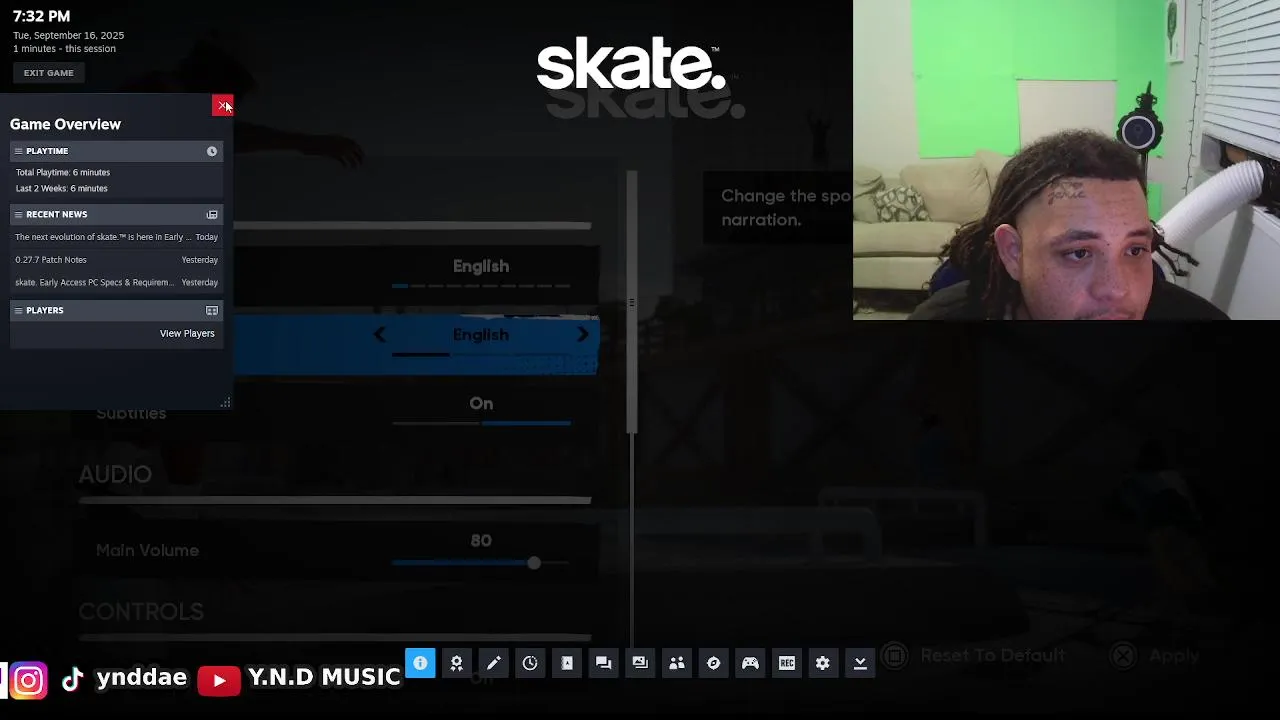Click the hamburger handle beside PLAYERS
The height and width of the screenshot is (720, 1280).
pyautogui.click(x=18, y=310)
